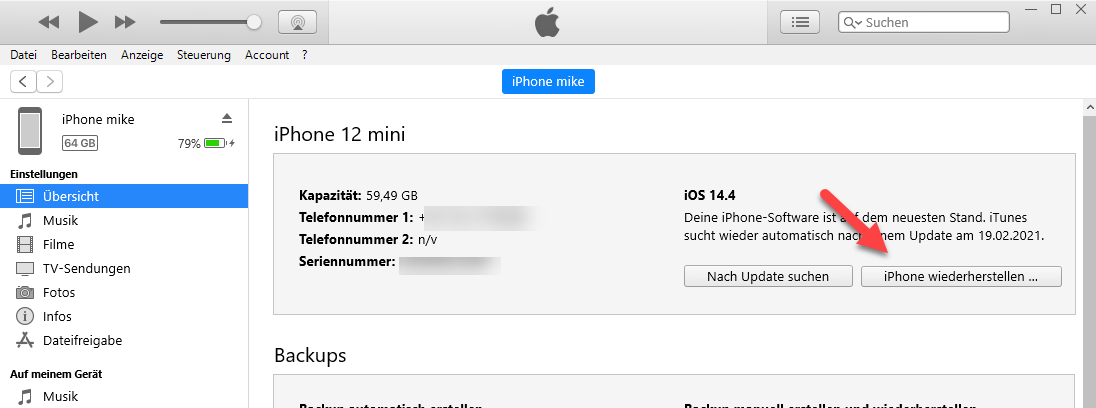Eject the iPhone mike device
The image size is (1096, 408).
pyautogui.click(x=227, y=118)
